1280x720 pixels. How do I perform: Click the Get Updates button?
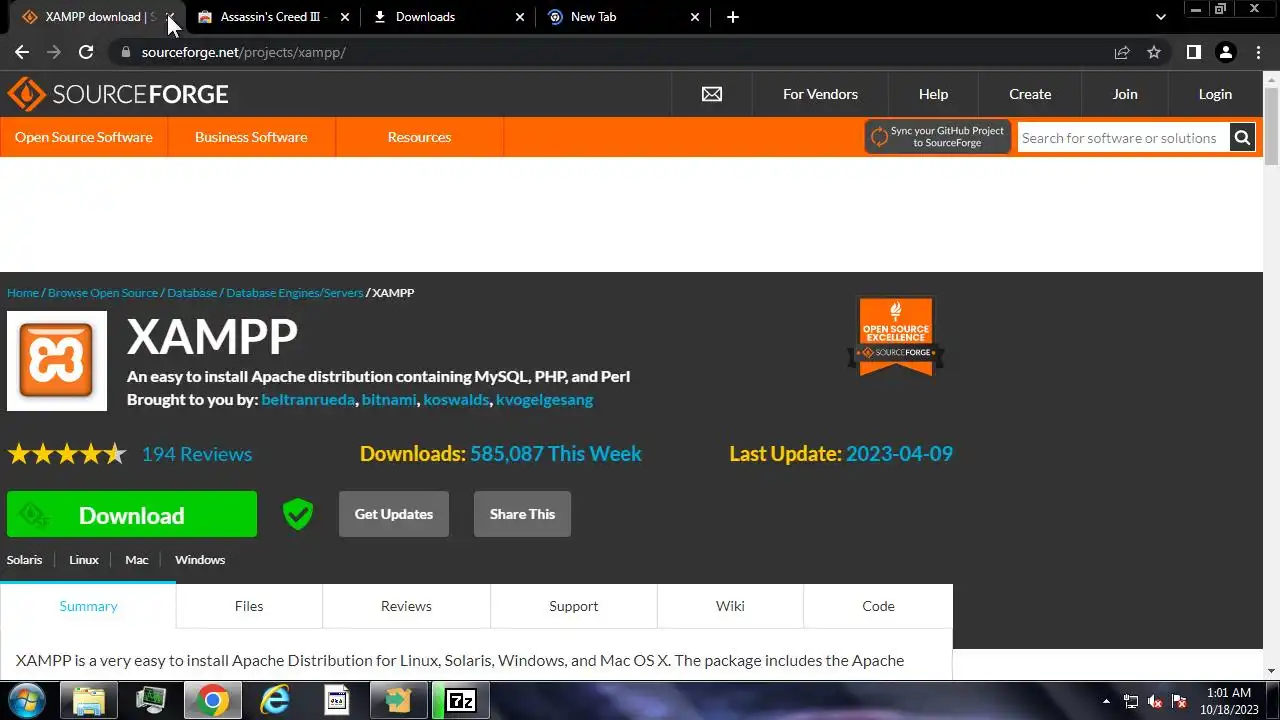(x=394, y=514)
